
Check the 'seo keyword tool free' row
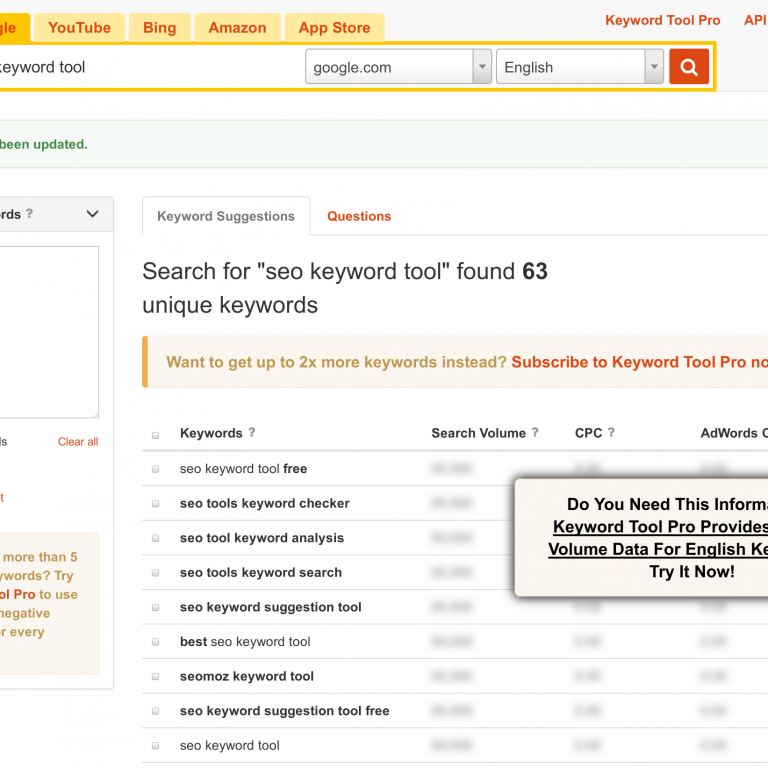tap(155, 469)
